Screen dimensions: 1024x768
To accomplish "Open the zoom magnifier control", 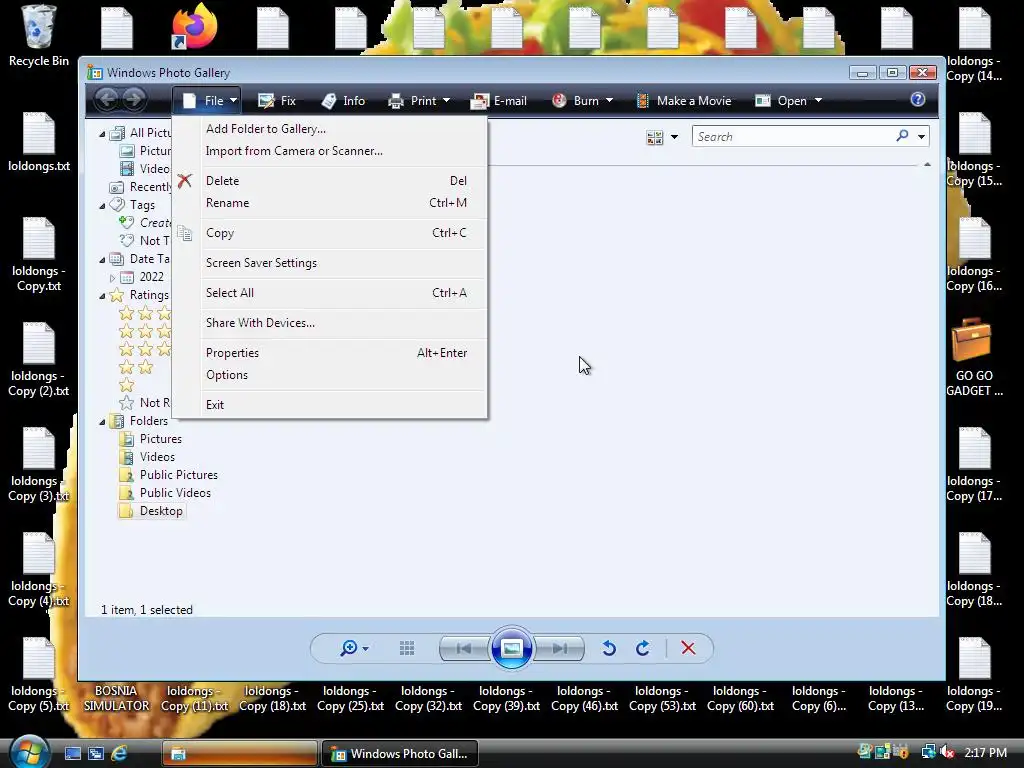I will pos(354,648).
